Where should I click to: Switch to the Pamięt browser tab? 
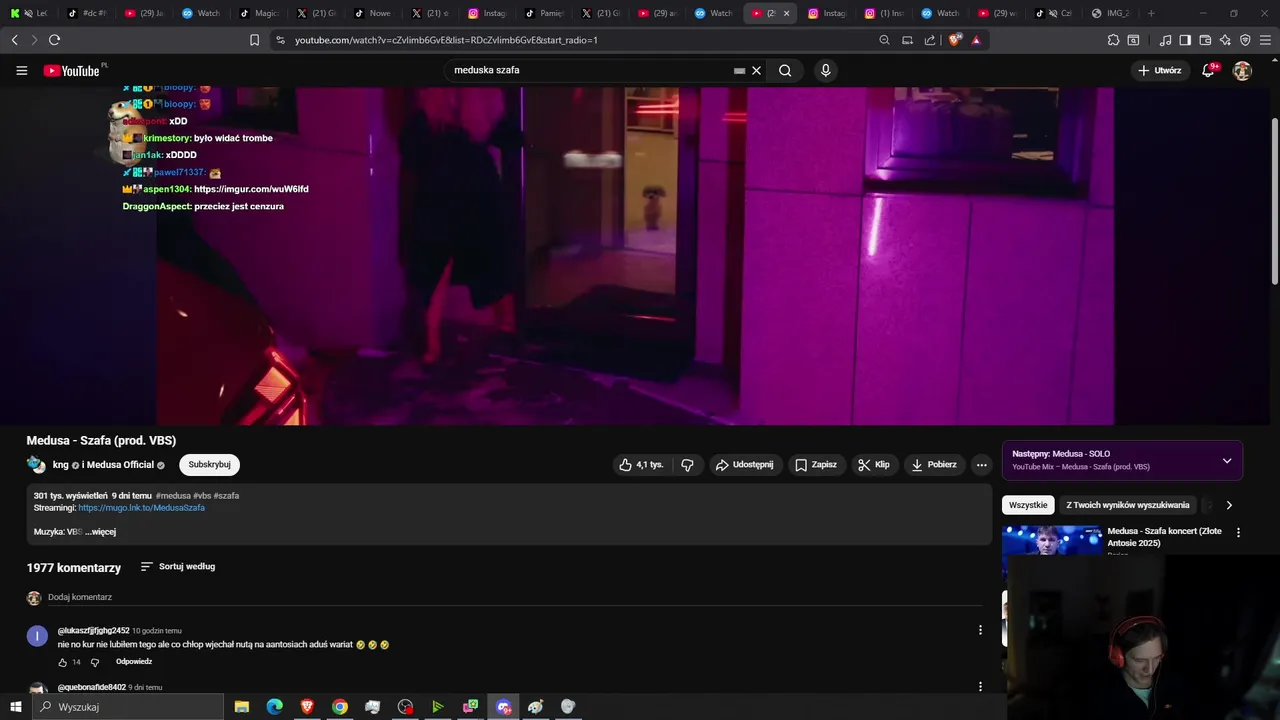[x=545, y=13]
